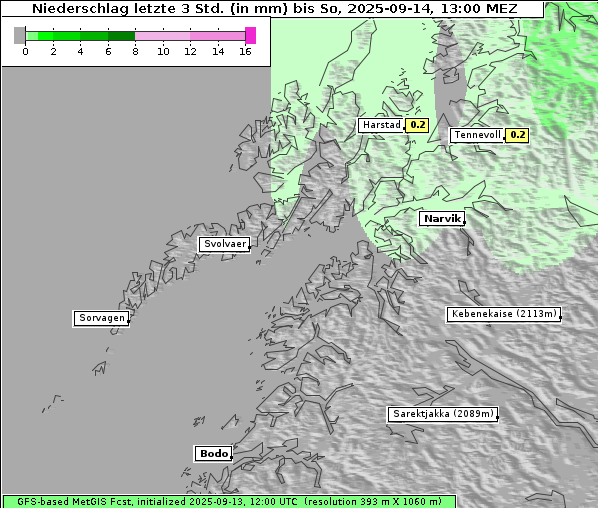Click the Kebenekaise (2113m) peak label
The height and width of the screenshot is (508, 598).
[503, 314]
